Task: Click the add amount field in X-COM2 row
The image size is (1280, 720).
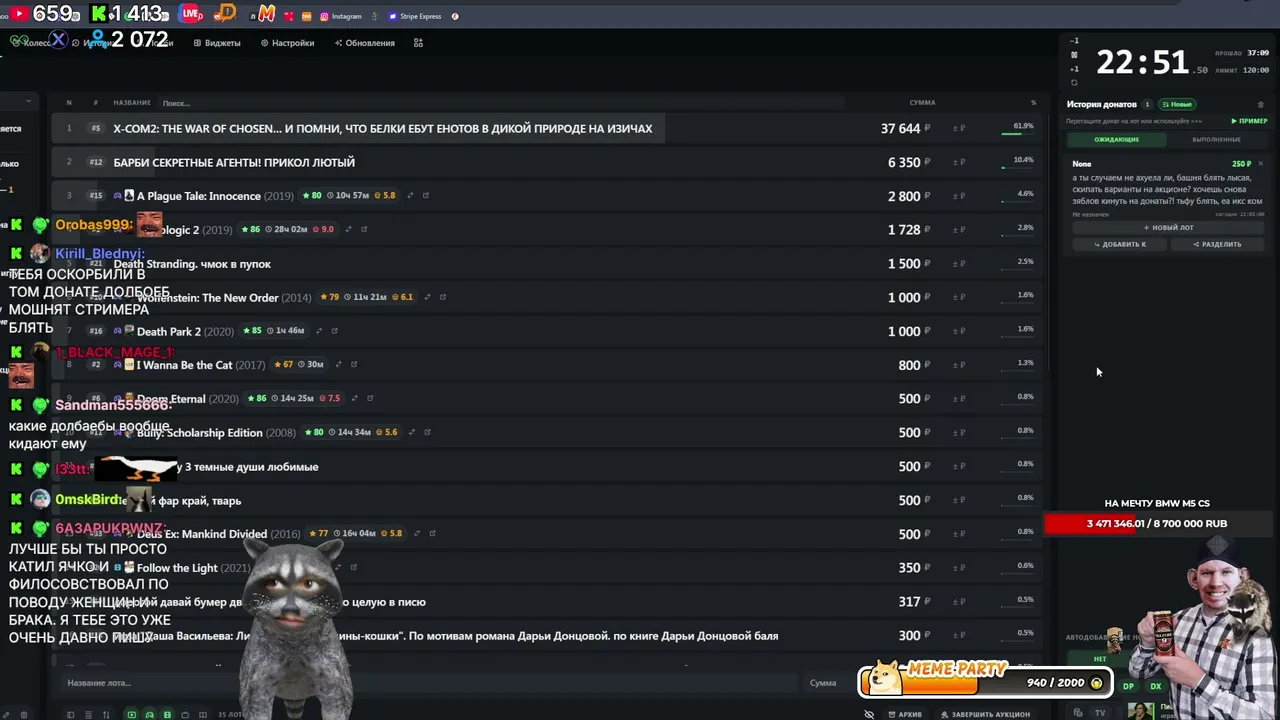Action: click(959, 128)
